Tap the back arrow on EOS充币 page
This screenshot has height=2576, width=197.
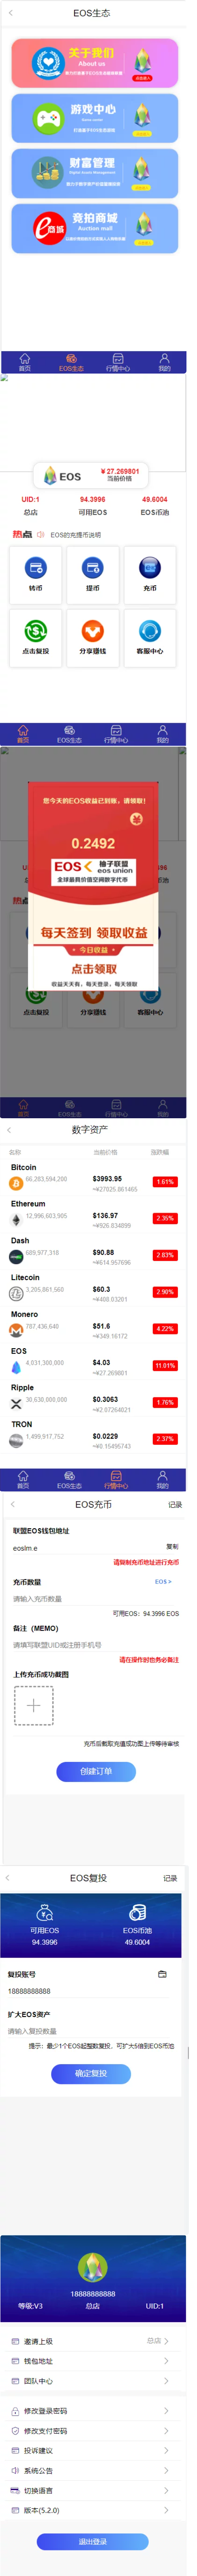(12, 1504)
